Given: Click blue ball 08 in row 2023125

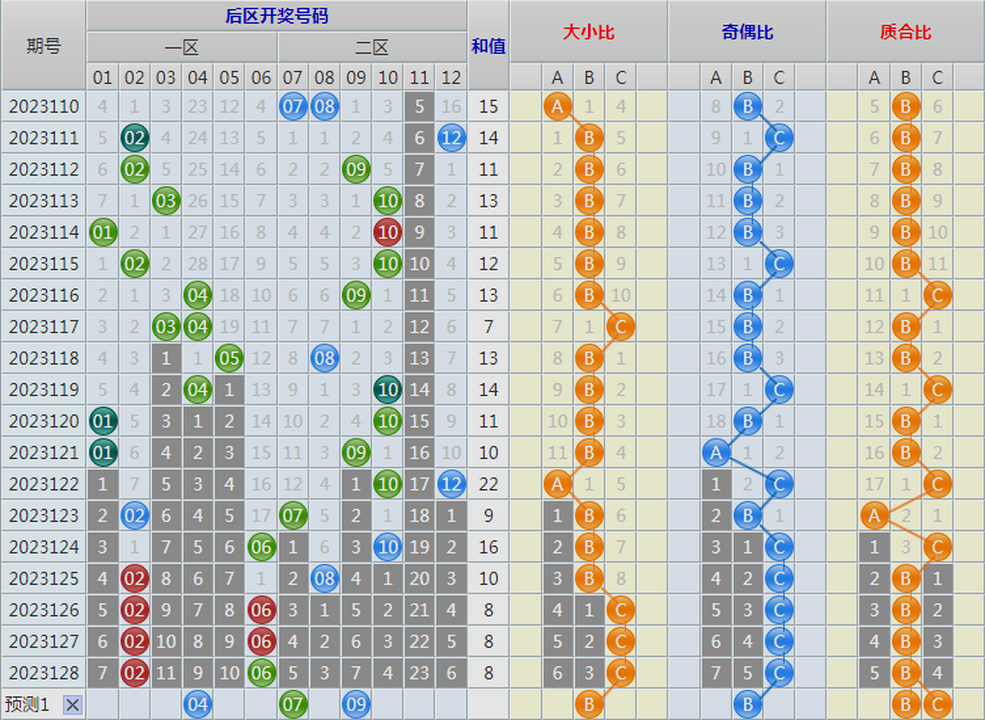Looking at the screenshot, I should 324,578.
